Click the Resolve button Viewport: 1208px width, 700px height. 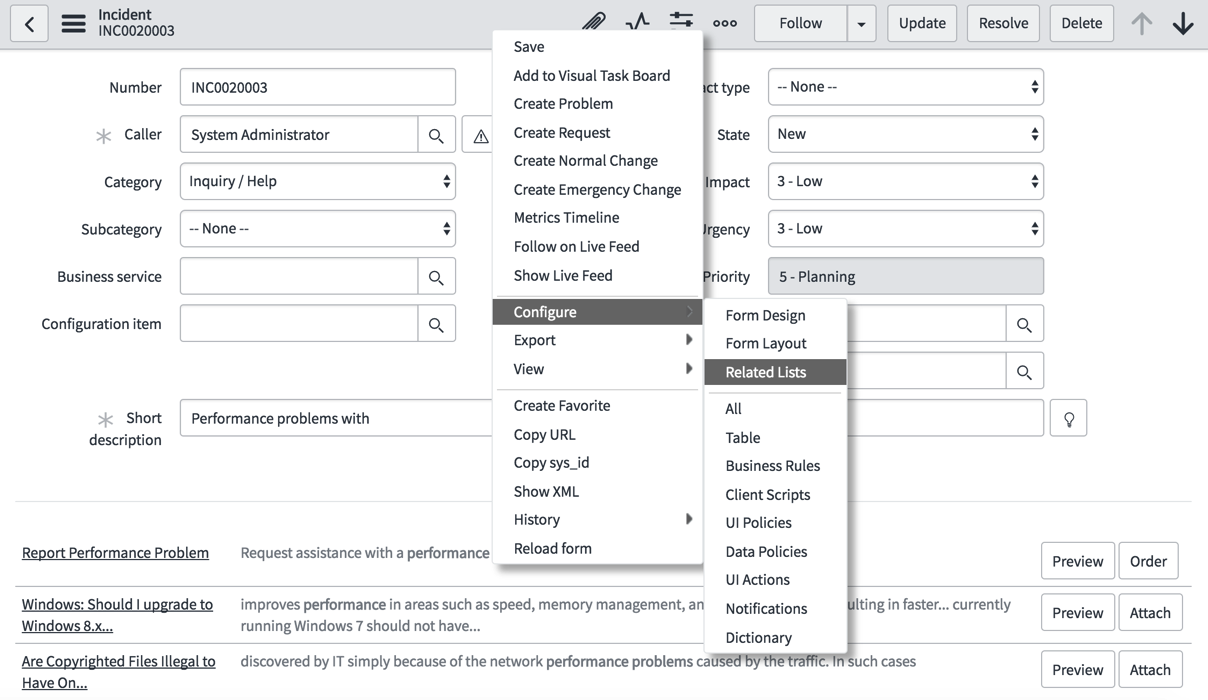(x=1003, y=23)
